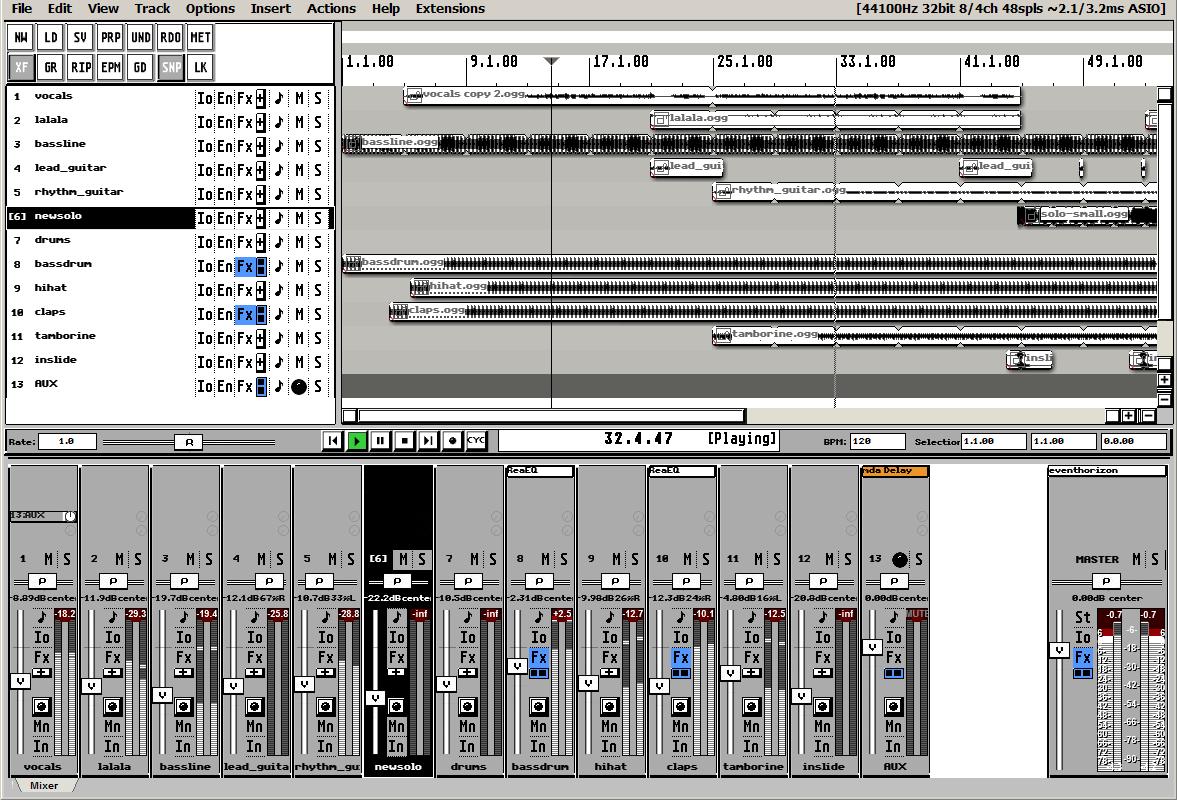Open the Fx chain for bassdrum track
This screenshot has width=1177, height=800.
(244, 266)
